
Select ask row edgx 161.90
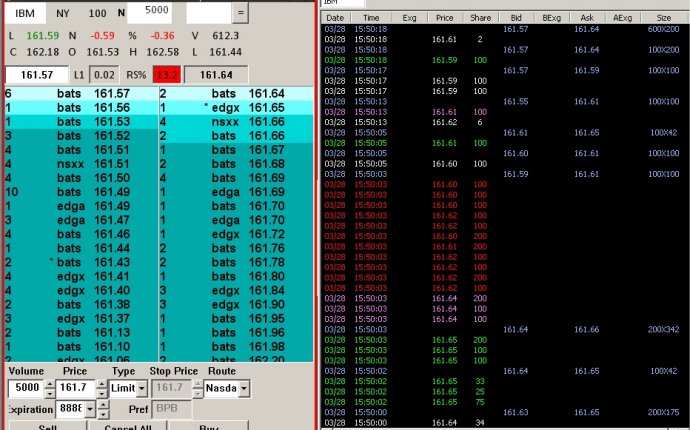pyautogui.click(x=236, y=305)
